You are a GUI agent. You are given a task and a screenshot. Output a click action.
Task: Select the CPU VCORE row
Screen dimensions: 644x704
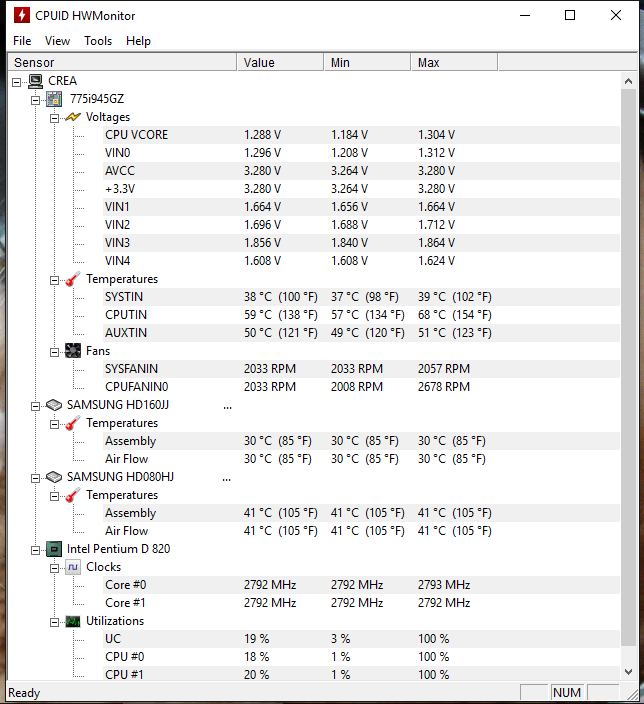pos(362,135)
